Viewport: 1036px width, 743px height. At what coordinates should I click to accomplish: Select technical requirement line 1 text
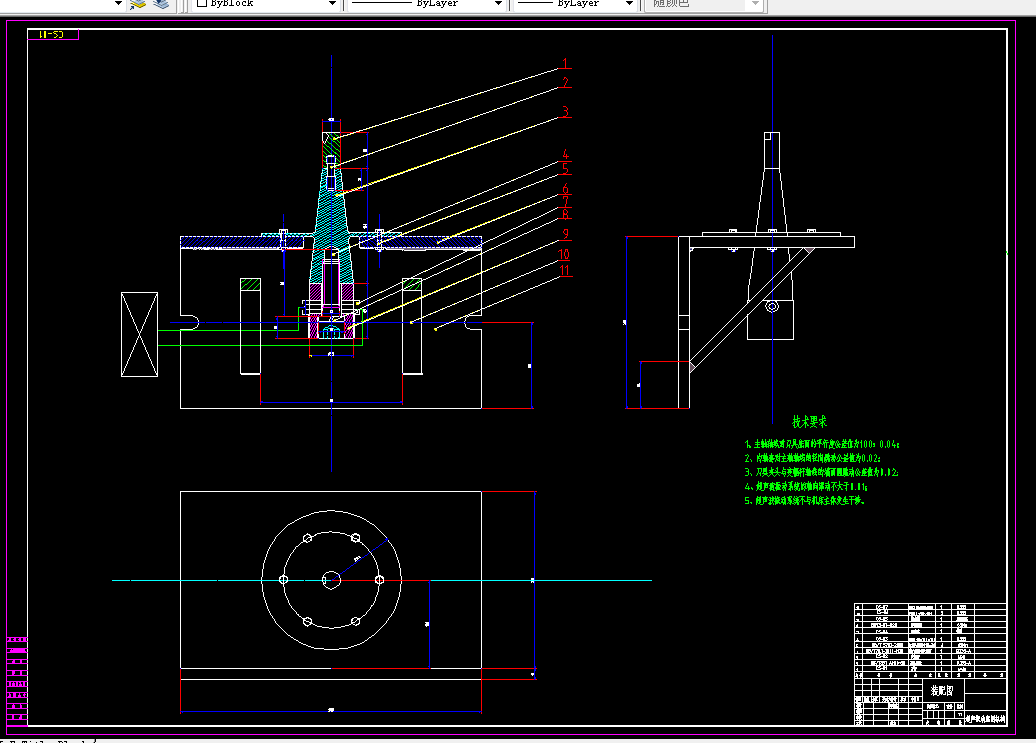coord(822,444)
